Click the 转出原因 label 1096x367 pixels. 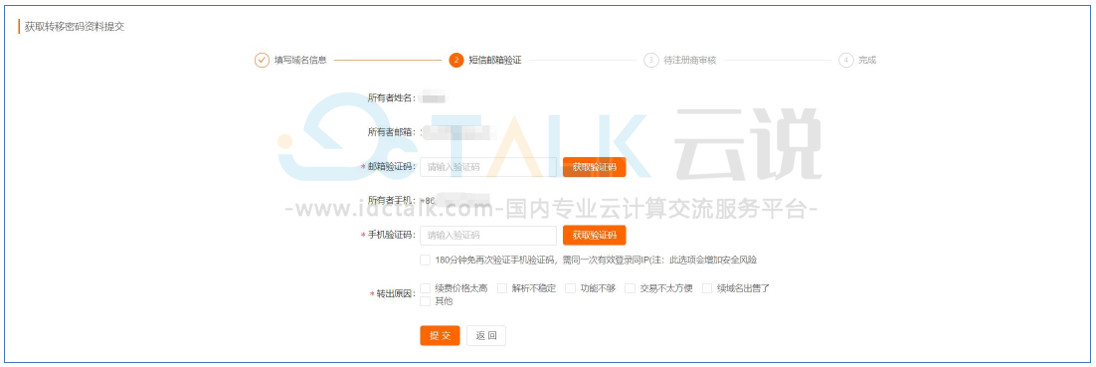pos(396,294)
